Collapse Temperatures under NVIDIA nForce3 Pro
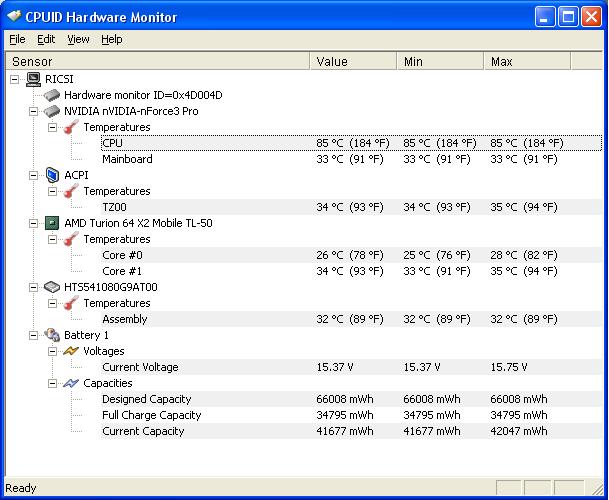 point(52,127)
